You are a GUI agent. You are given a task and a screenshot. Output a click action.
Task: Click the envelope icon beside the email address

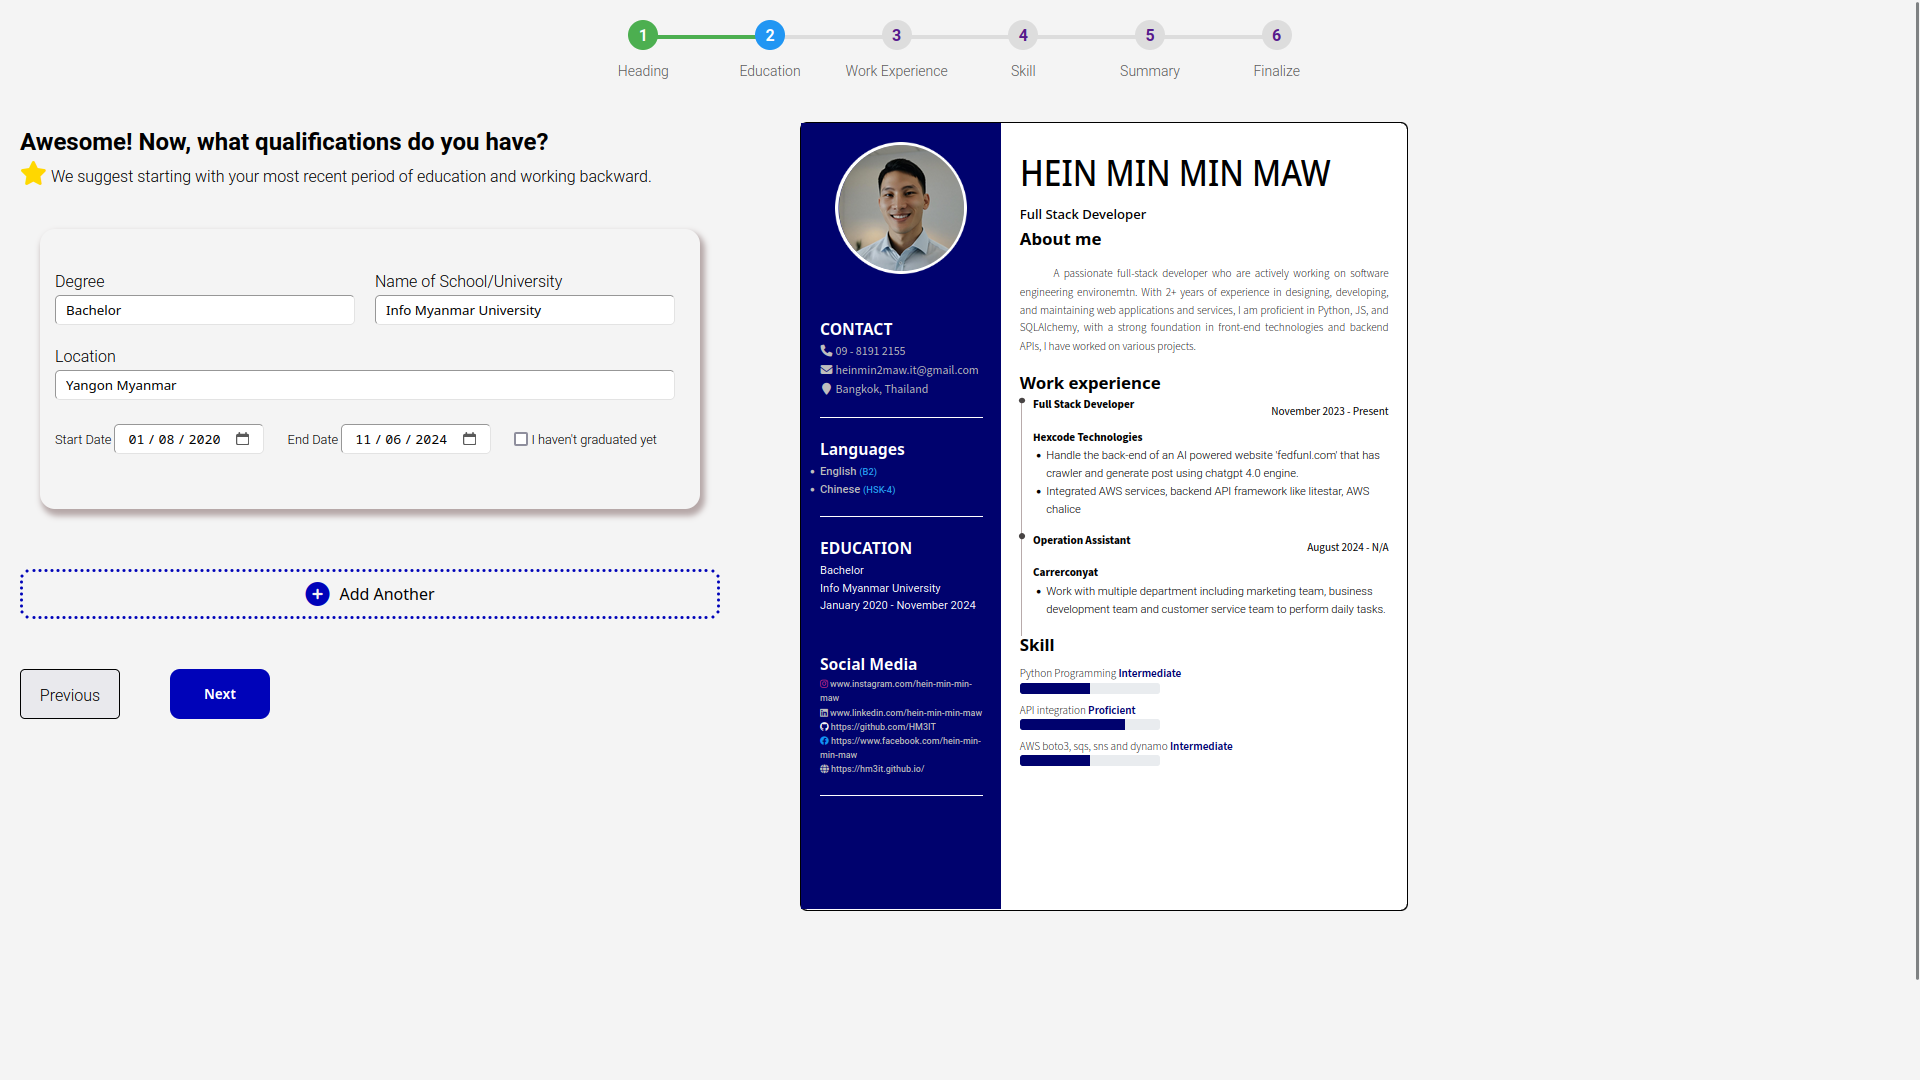pyautogui.click(x=826, y=369)
